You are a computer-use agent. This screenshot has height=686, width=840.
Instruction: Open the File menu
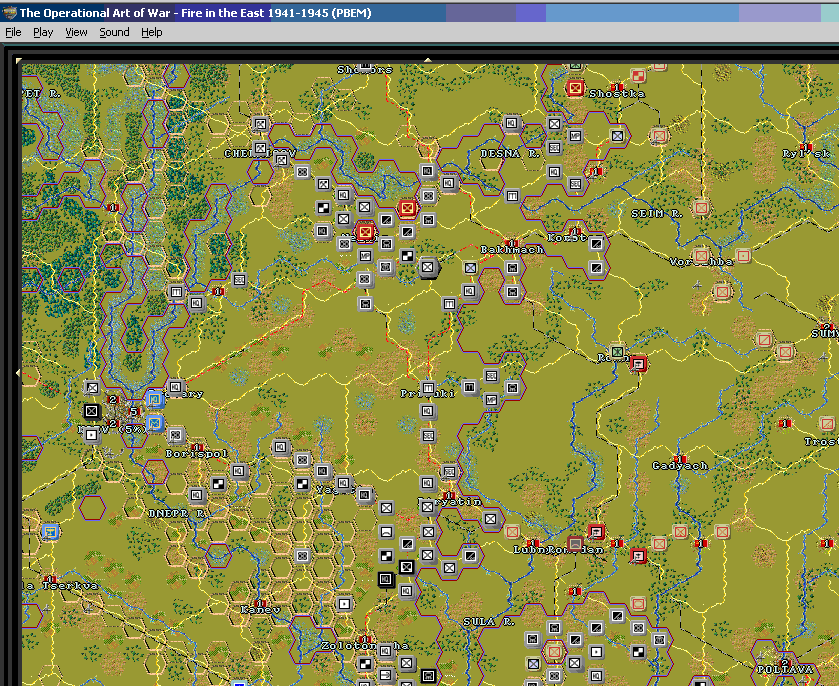(x=13, y=32)
